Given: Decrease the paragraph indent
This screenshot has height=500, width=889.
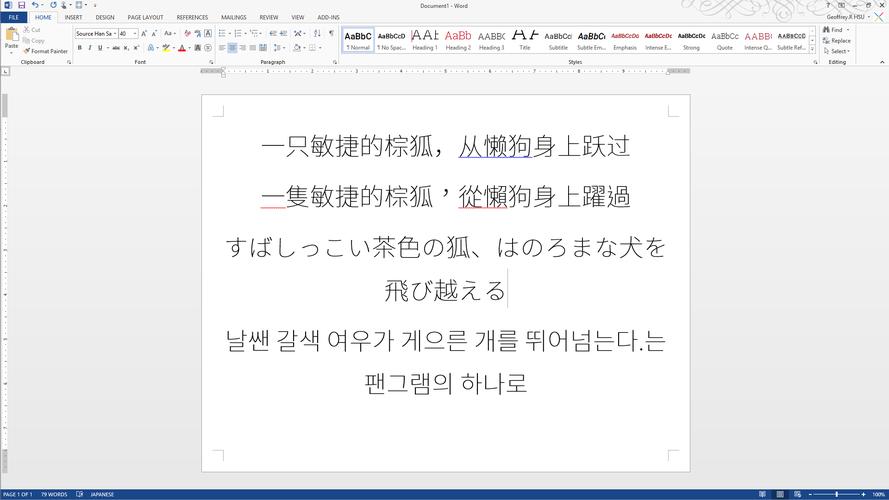Looking at the screenshot, I should point(273,34).
